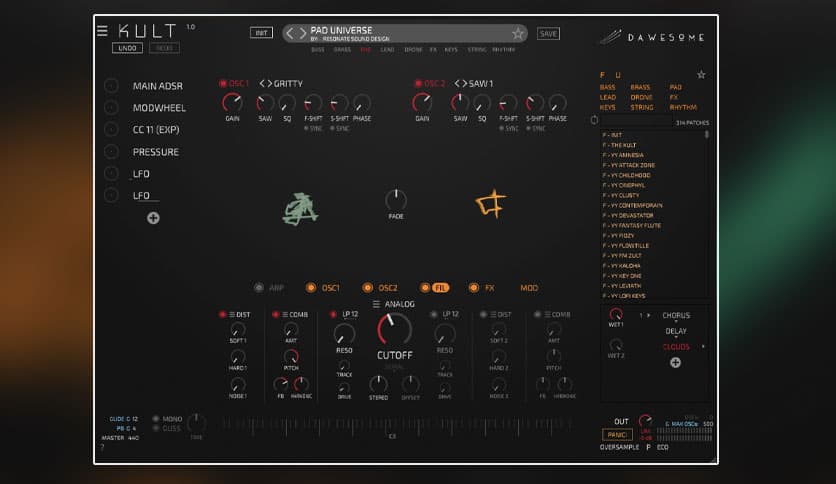This screenshot has height=484, width=836.
Task: Switch to the MOD tab
Action: [529, 288]
